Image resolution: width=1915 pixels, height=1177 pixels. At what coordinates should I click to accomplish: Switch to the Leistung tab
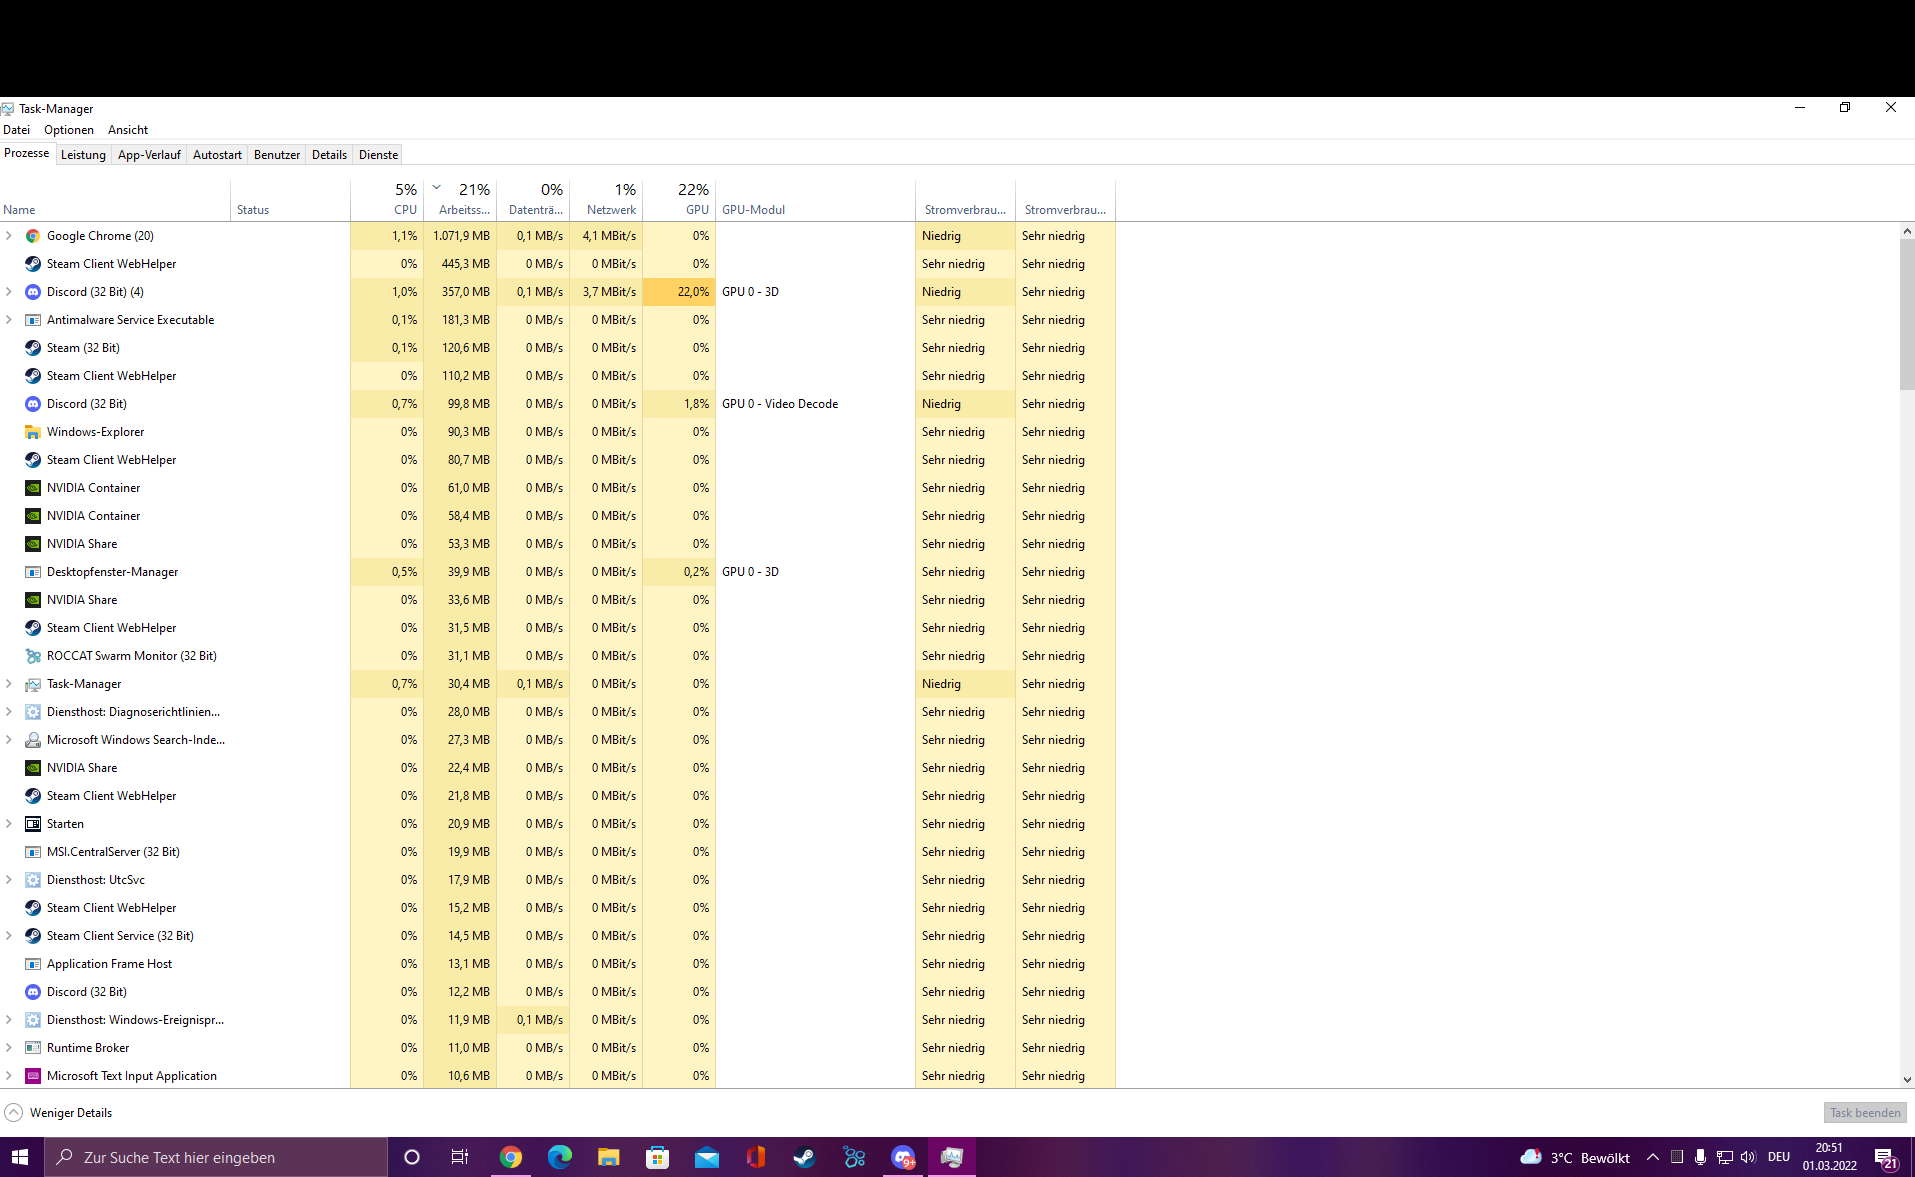pyautogui.click(x=83, y=155)
